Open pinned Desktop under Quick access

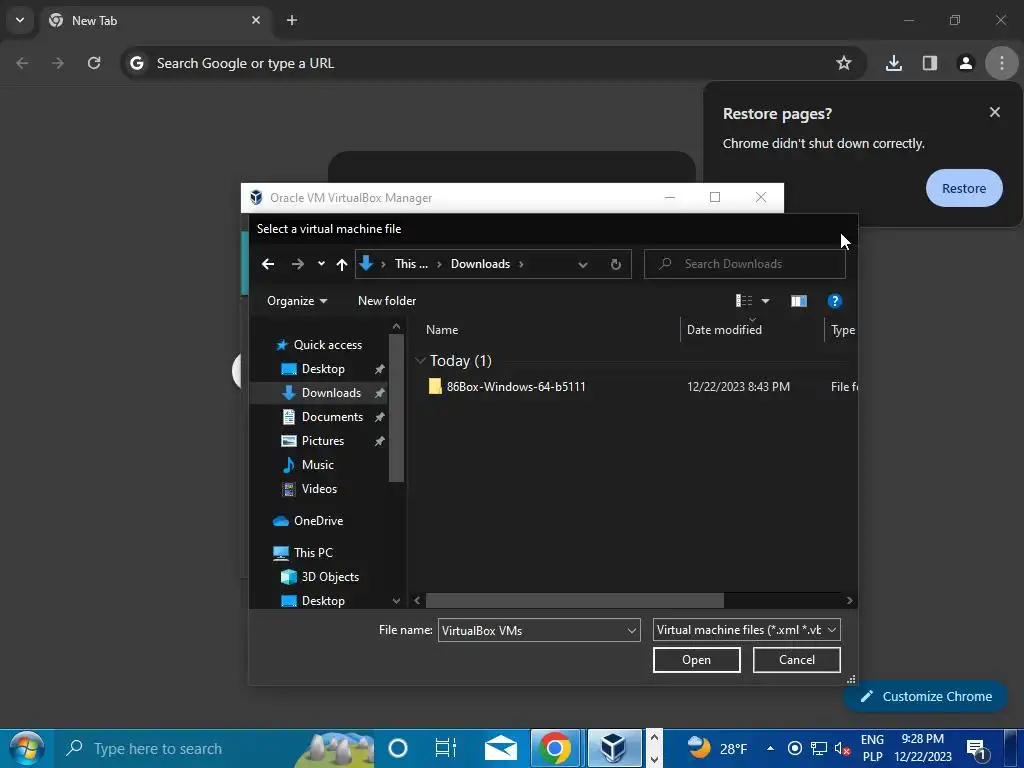click(x=323, y=369)
